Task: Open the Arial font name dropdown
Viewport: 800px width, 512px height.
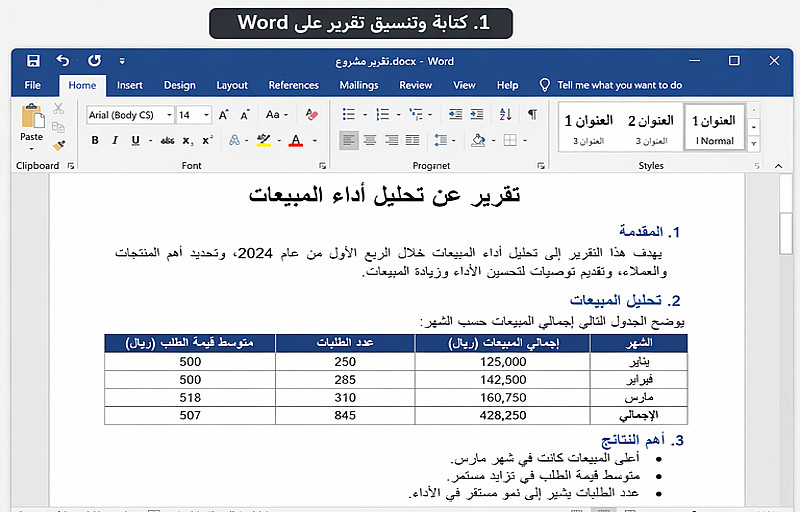Action: pos(169,115)
